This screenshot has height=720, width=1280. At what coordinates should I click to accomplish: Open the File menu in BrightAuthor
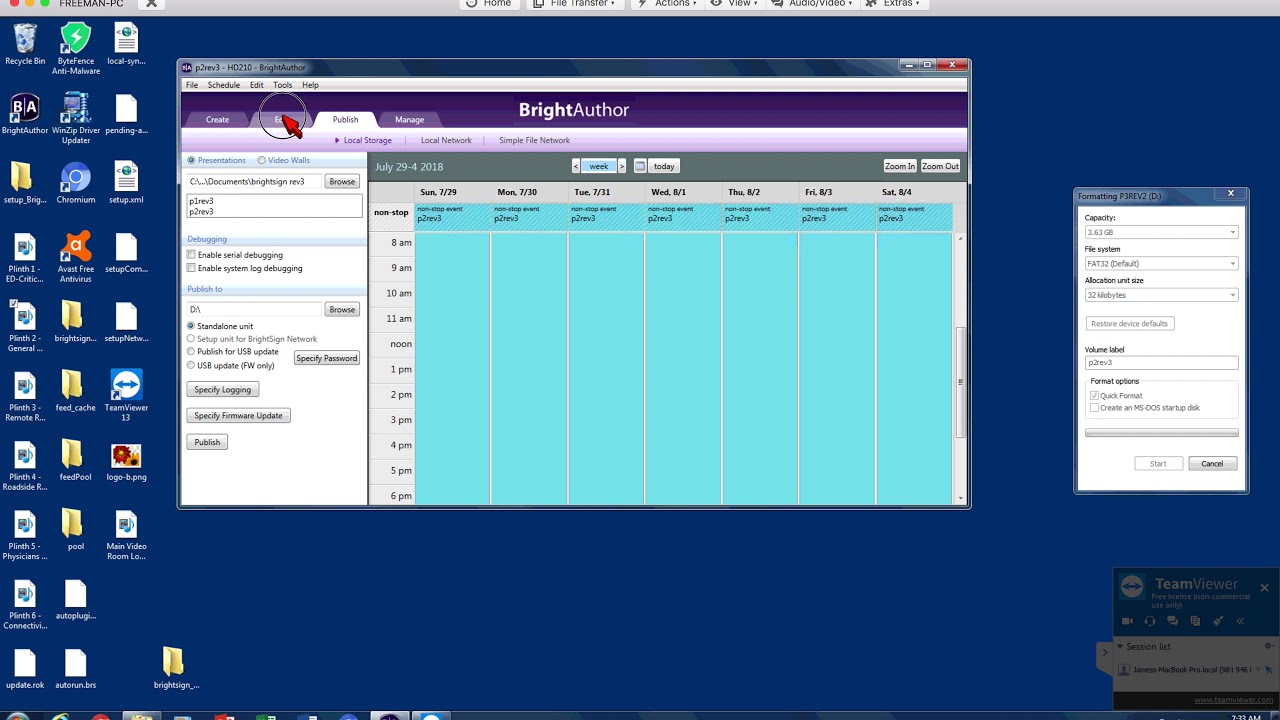pos(192,85)
